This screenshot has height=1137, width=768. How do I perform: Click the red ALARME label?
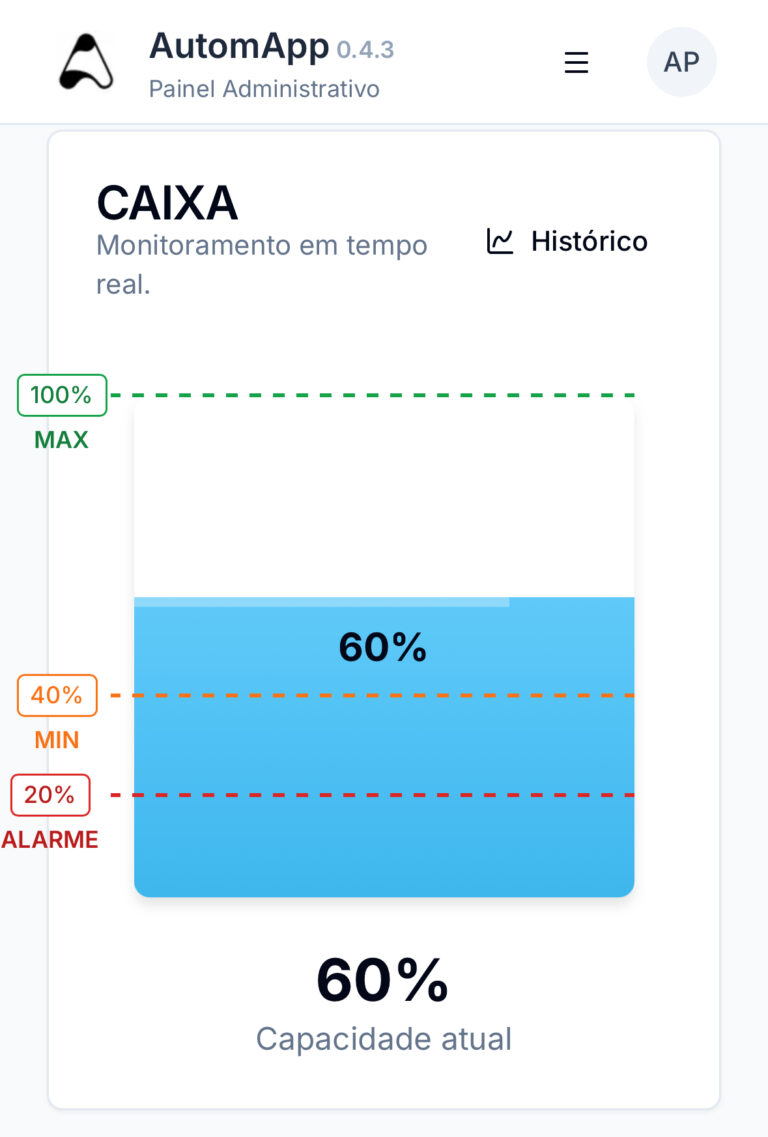coord(50,840)
